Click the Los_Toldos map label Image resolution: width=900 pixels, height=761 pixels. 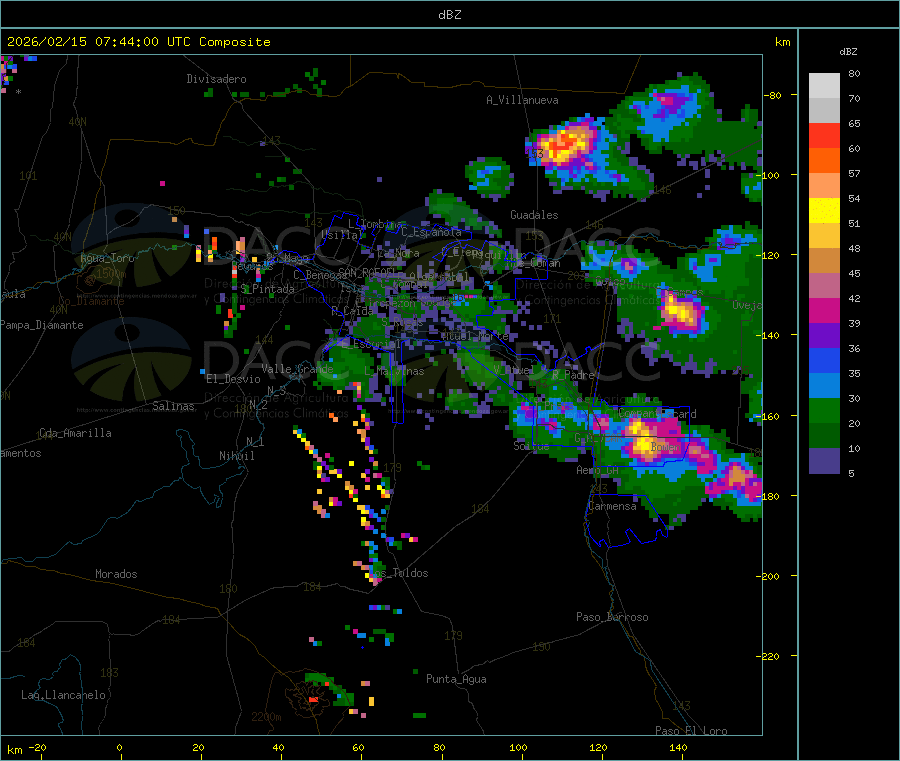pyautogui.click(x=398, y=573)
